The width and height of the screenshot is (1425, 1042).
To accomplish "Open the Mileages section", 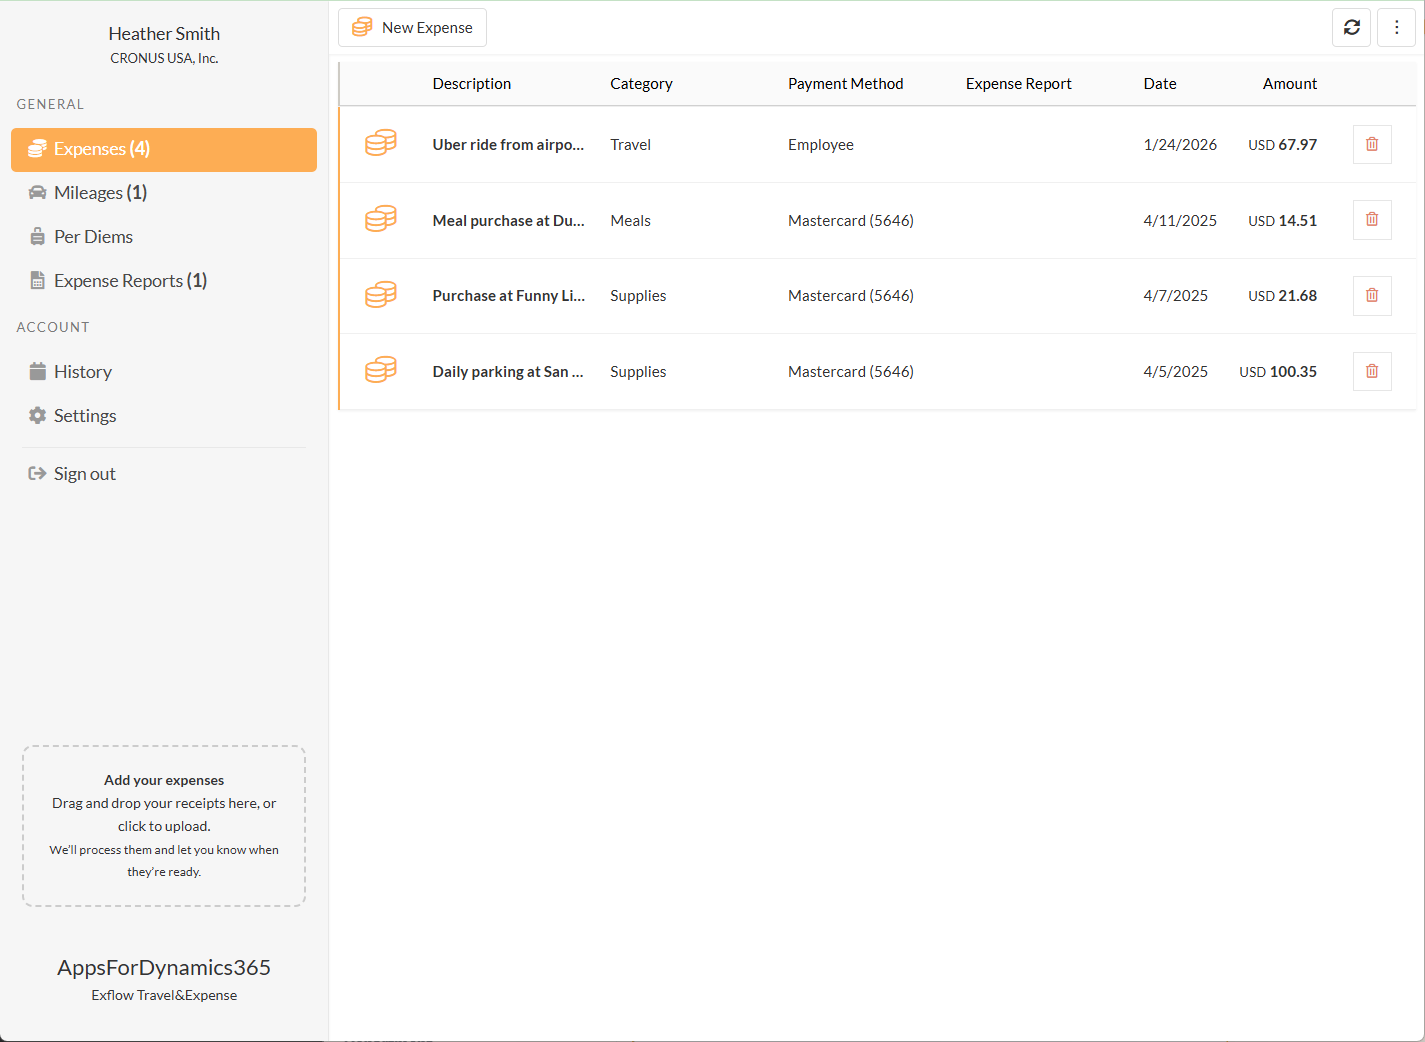I will click(x=100, y=193).
